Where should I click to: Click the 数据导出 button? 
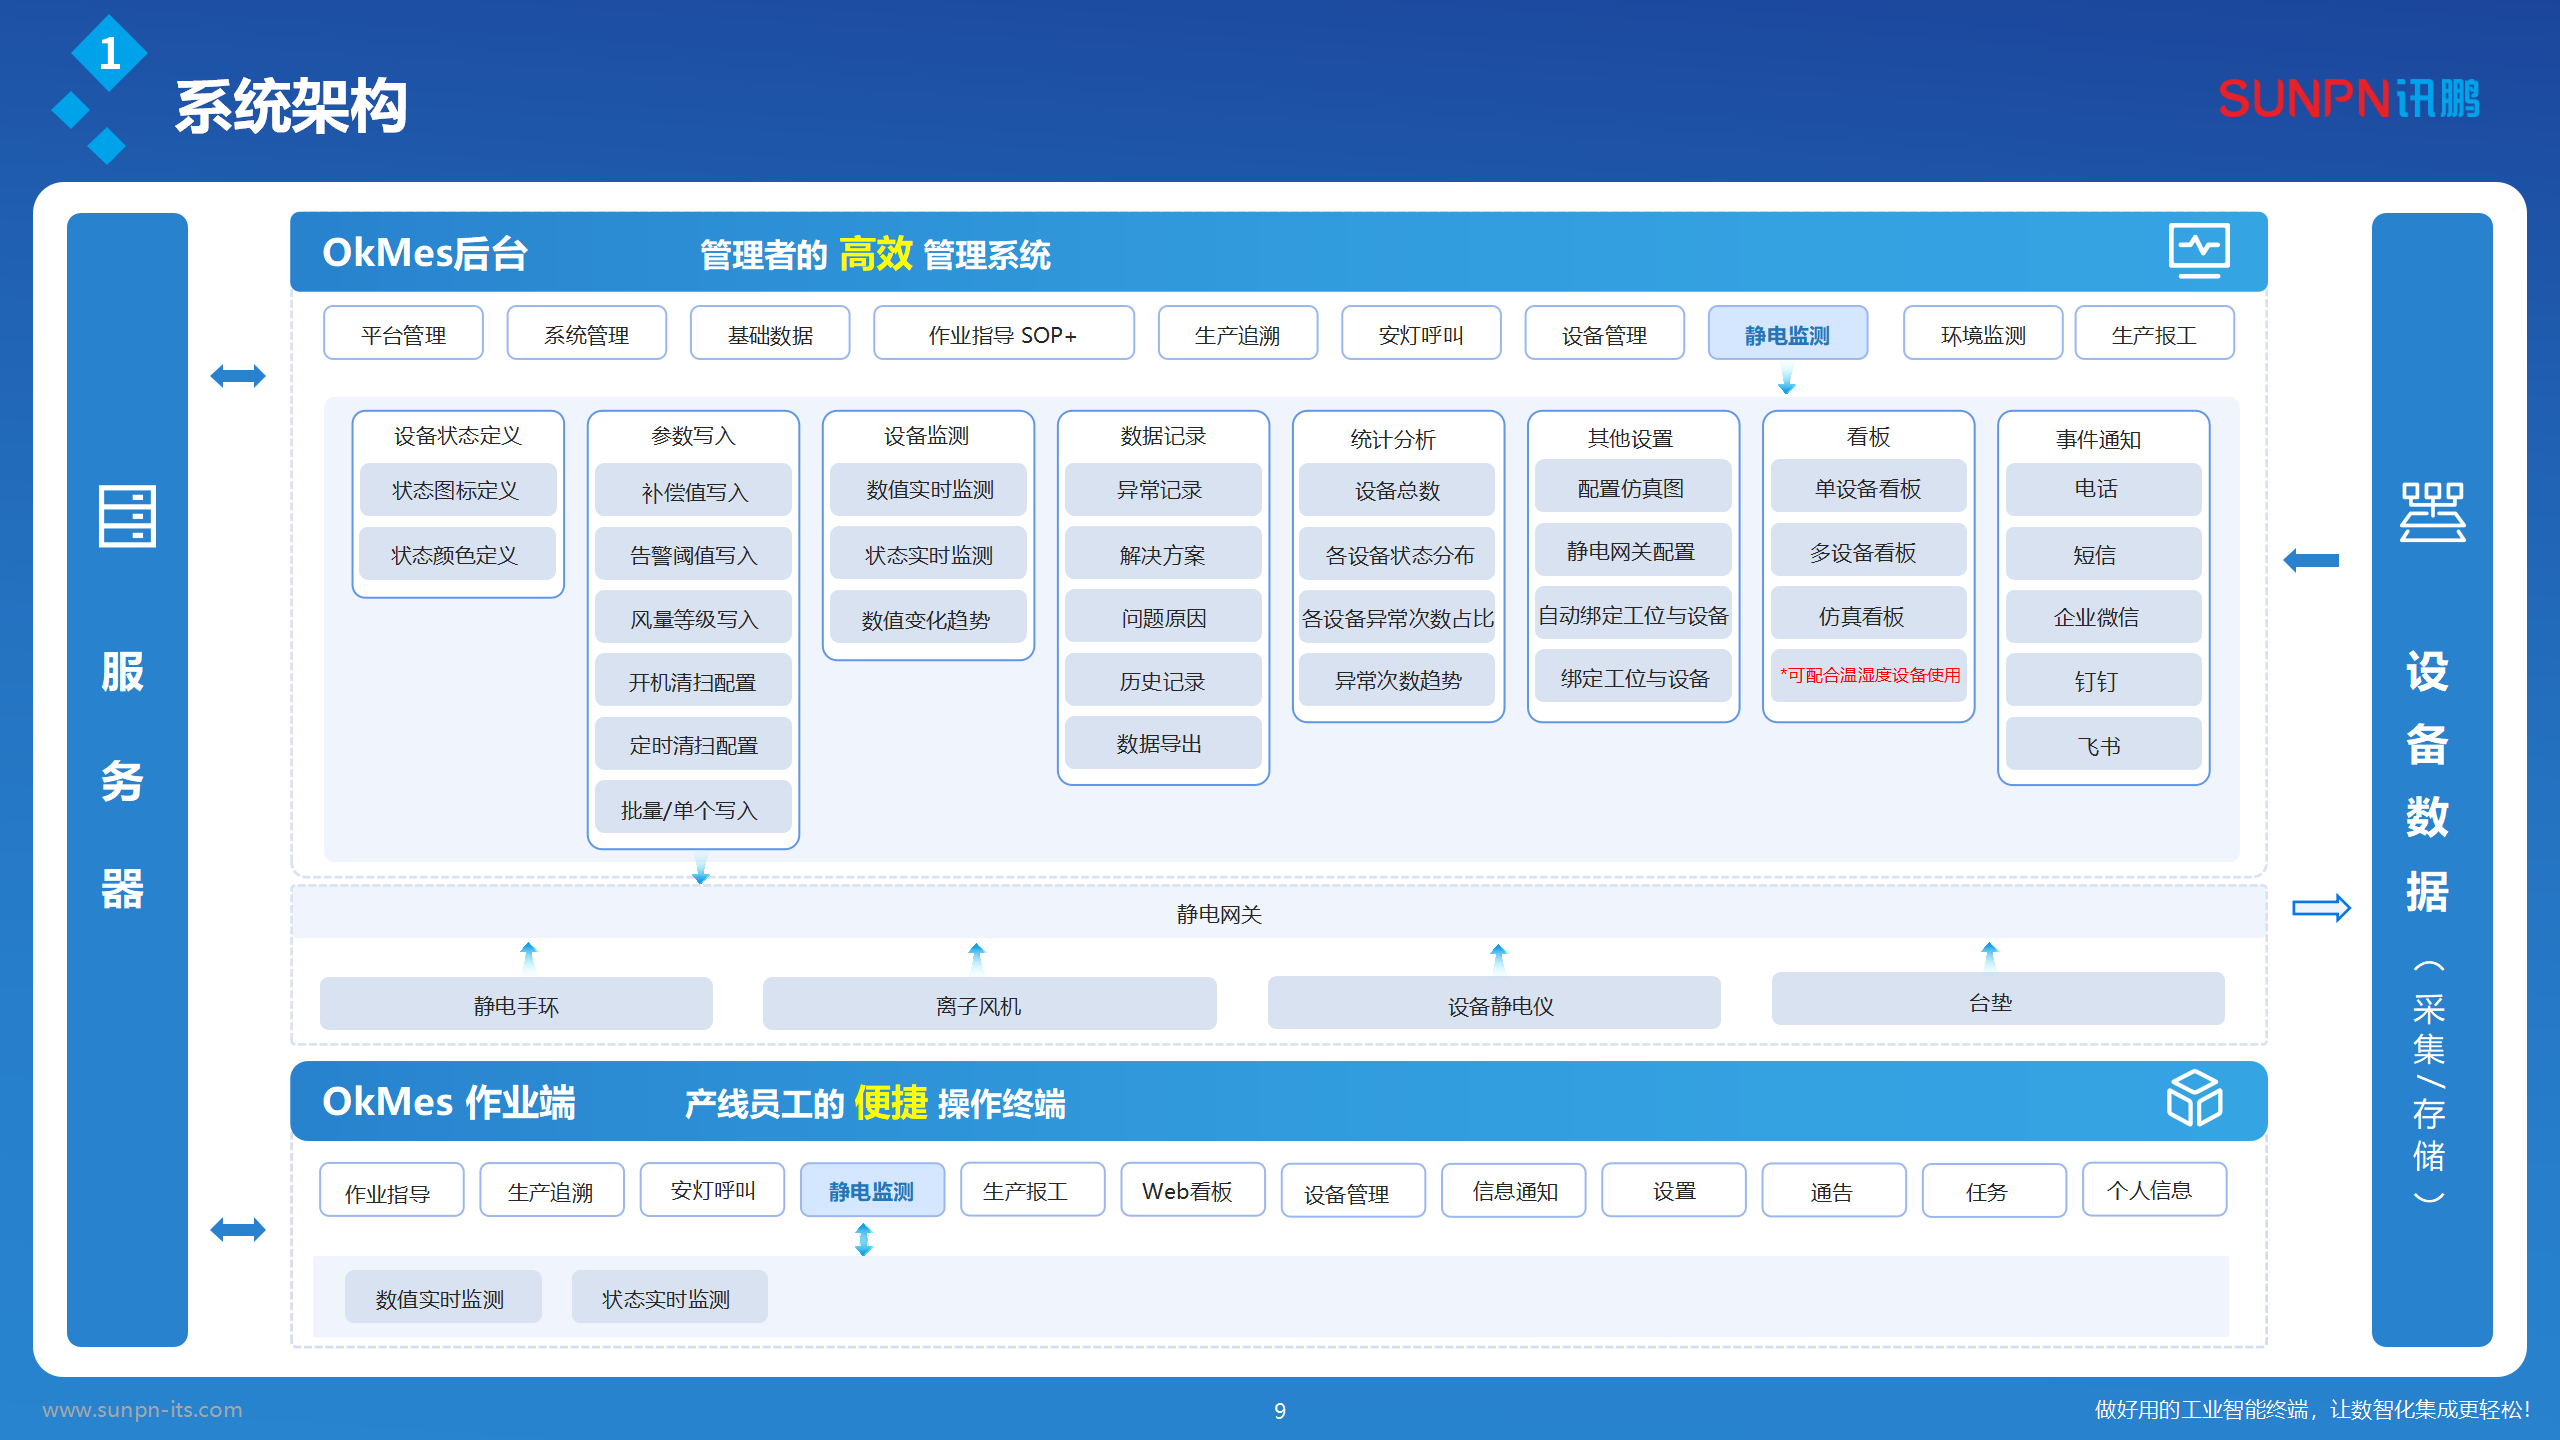(1163, 743)
